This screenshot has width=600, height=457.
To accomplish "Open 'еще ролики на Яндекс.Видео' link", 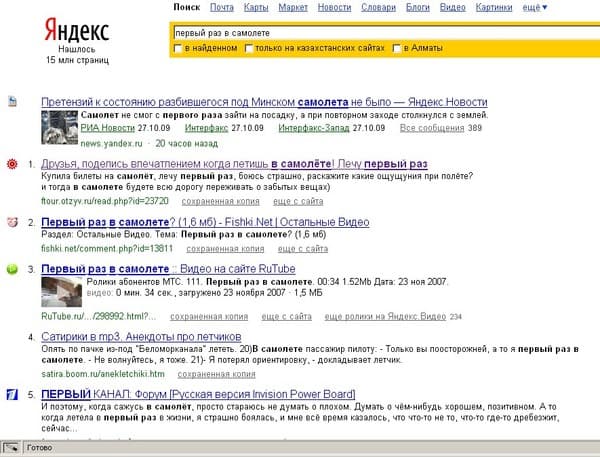I will point(385,317).
